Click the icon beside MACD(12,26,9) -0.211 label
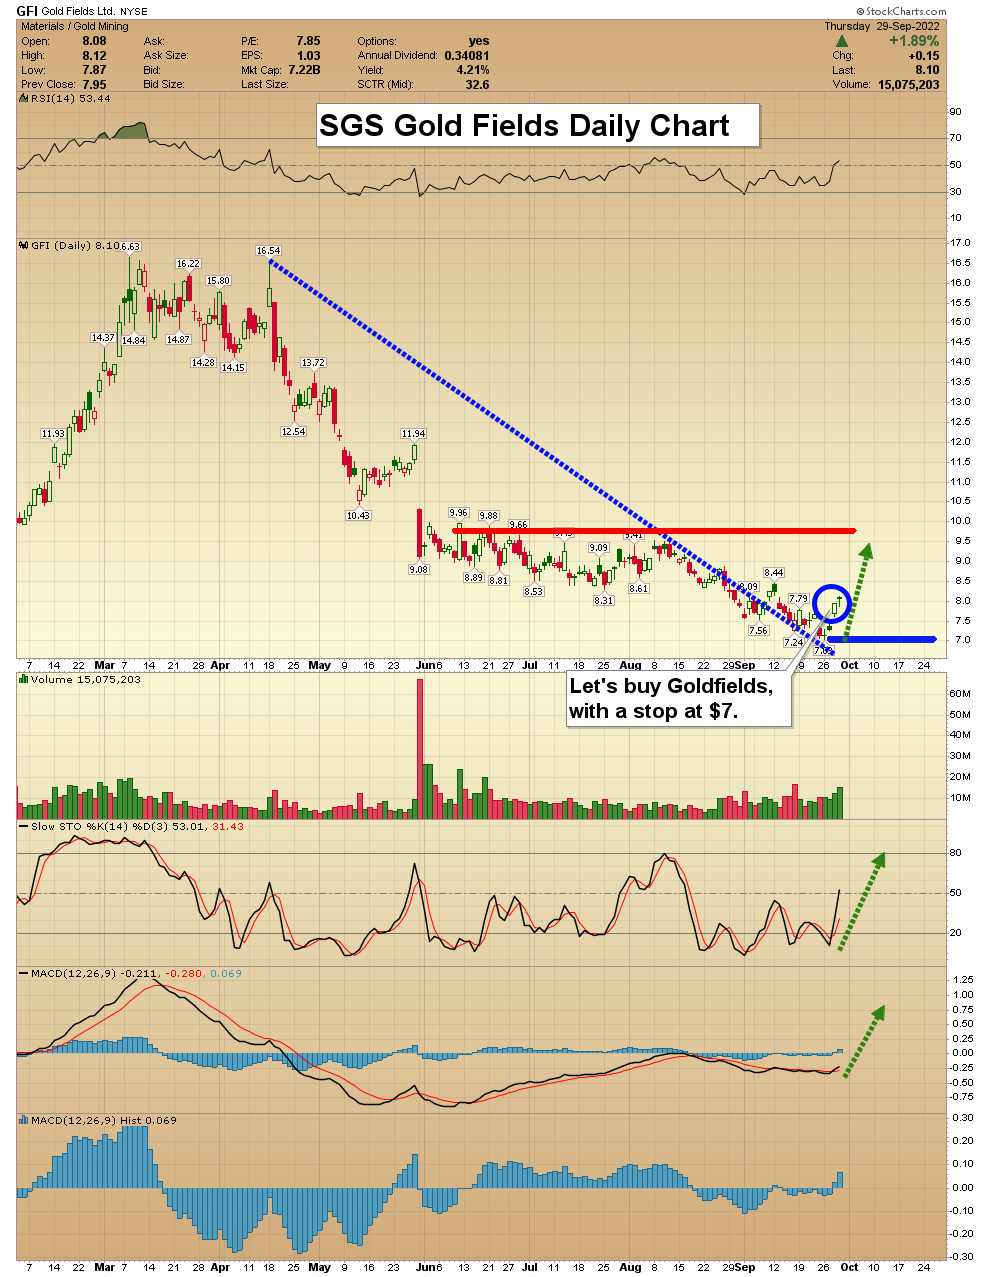The width and height of the screenshot is (990, 1277). 24,973
